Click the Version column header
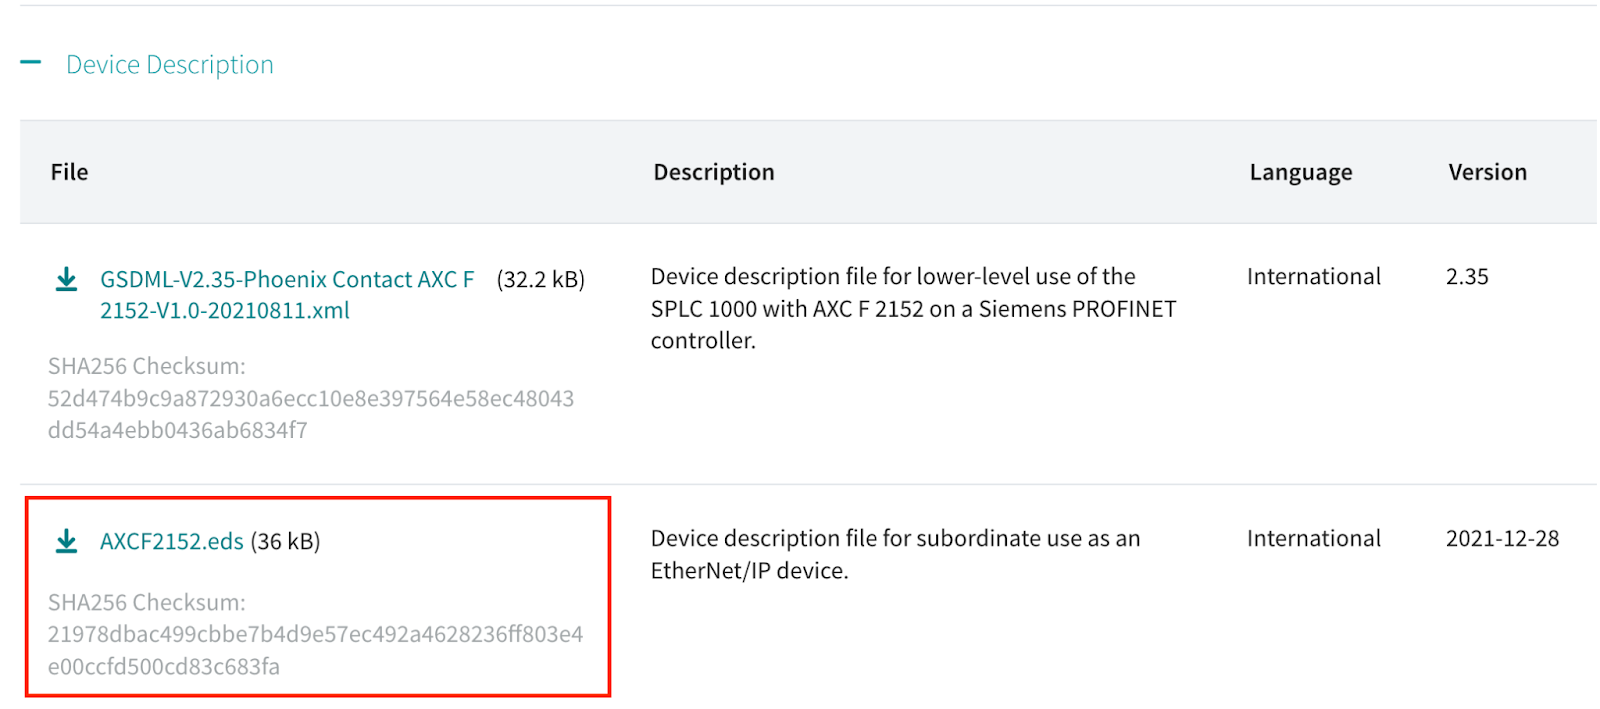The image size is (1600, 709). tap(1488, 172)
